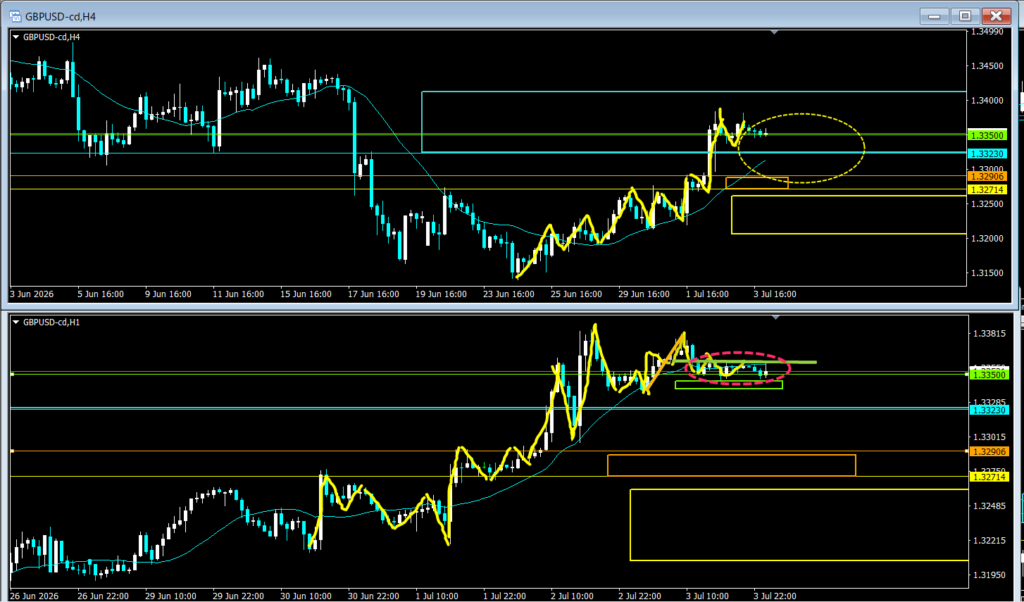This screenshot has height=602, width=1024.
Task: Minimize the GBPUSD-cd,H4 chart window
Action: [x=933, y=16]
